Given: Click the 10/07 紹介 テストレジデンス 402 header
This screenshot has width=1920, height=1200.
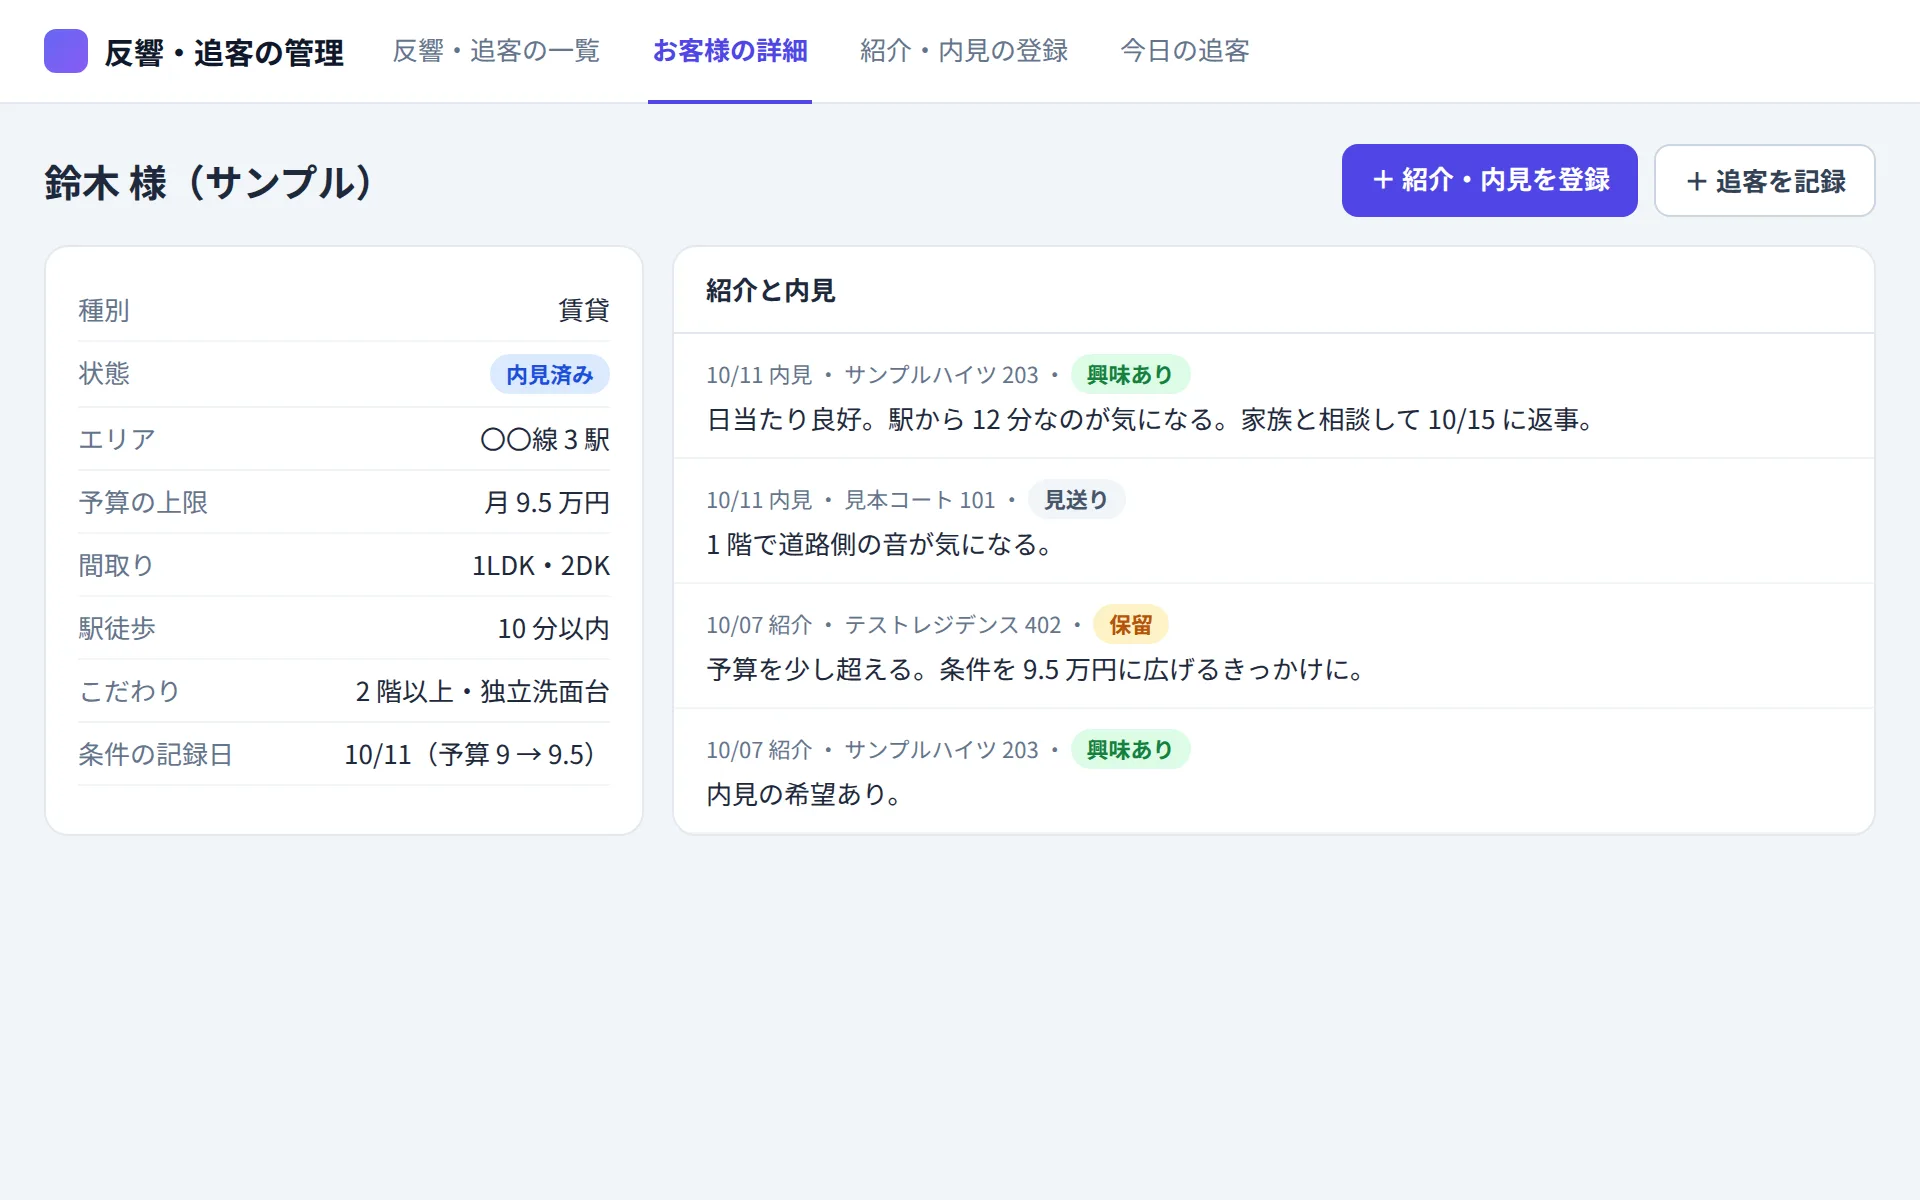Looking at the screenshot, I should [x=883, y=625].
